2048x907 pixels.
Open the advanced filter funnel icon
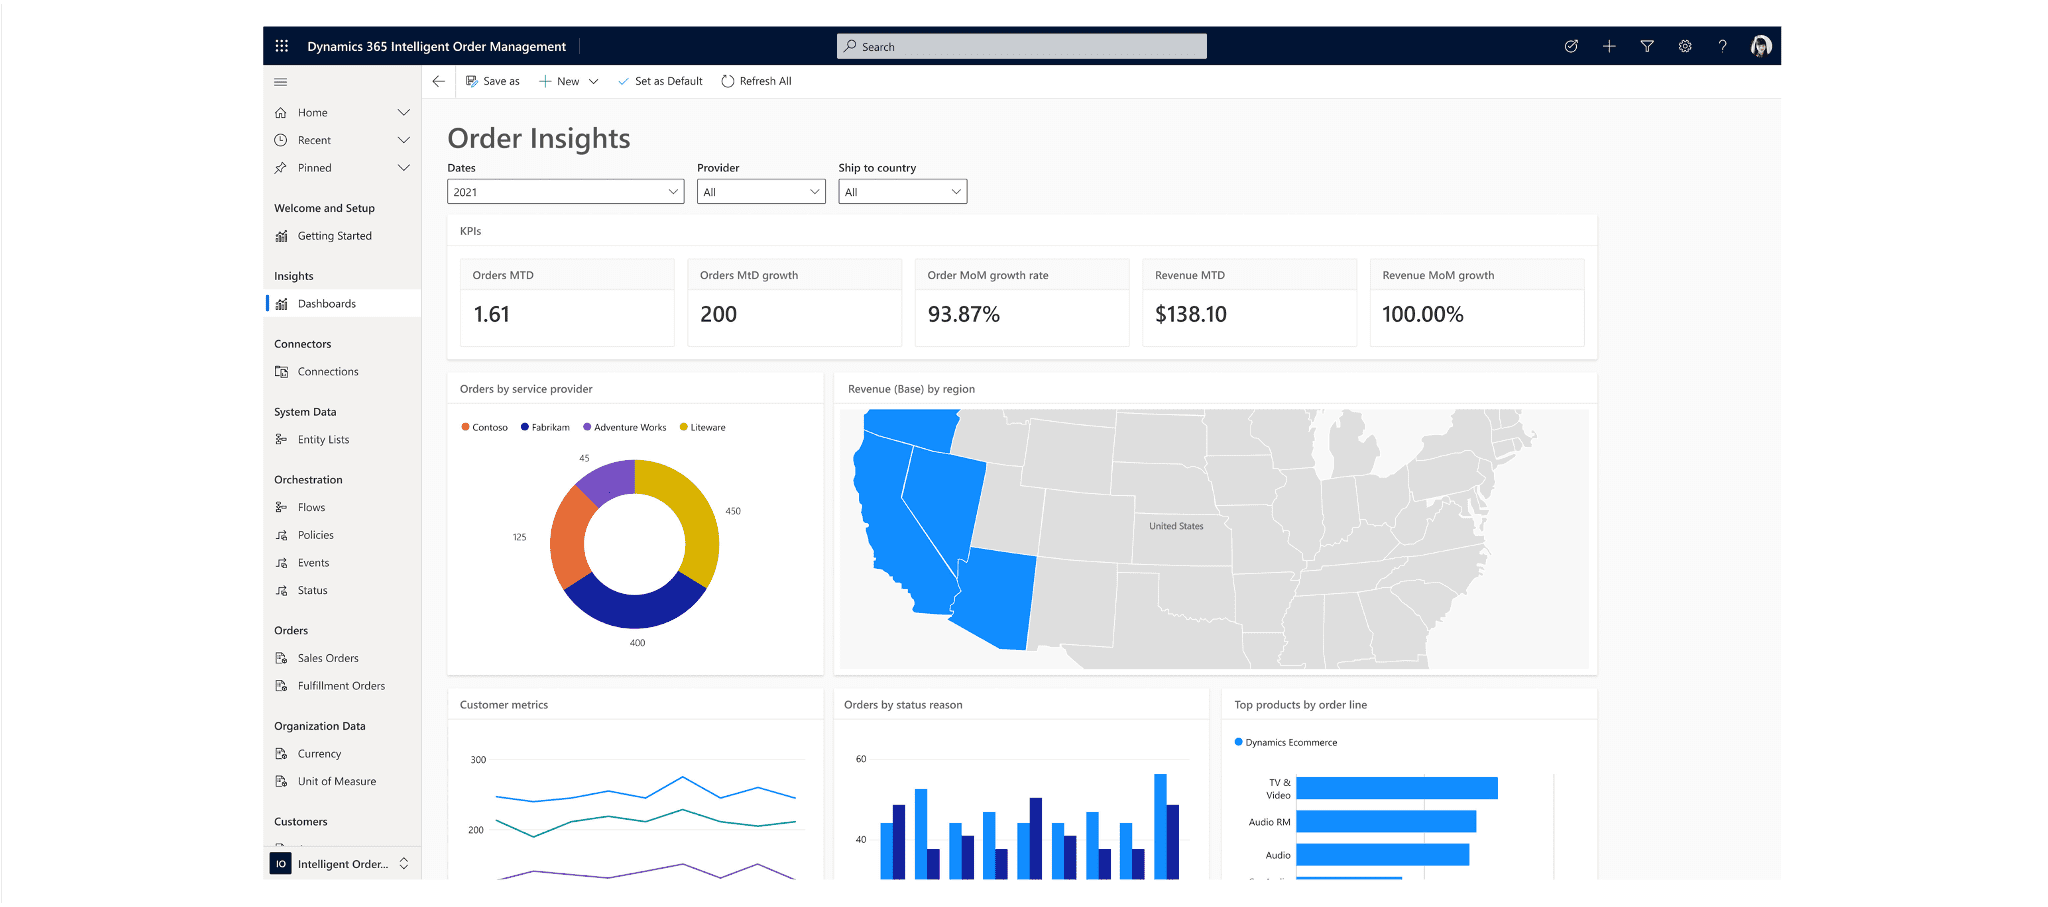tap(1647, 46)
